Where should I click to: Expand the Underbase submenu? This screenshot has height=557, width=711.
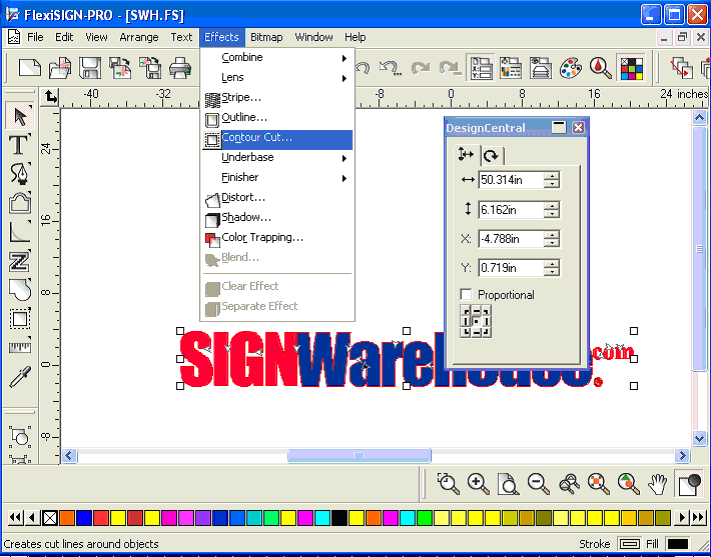pos(277,157)
